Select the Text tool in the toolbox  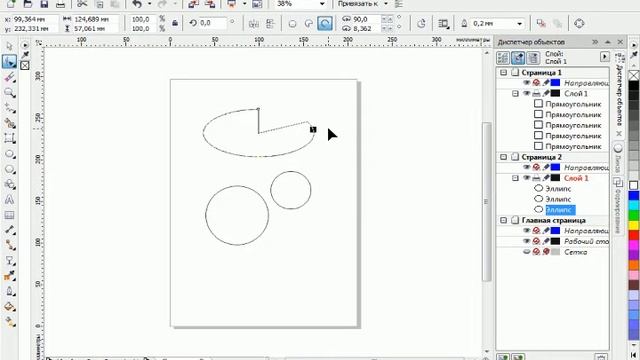(x=9, y=200)
